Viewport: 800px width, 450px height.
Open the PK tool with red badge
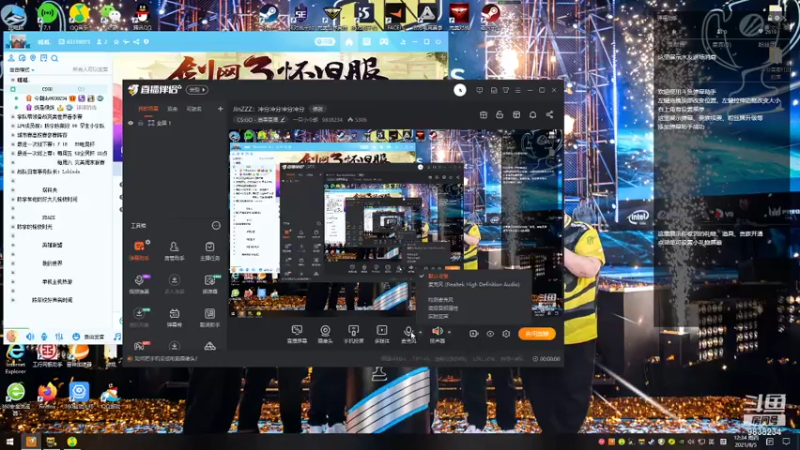(139, 346)
